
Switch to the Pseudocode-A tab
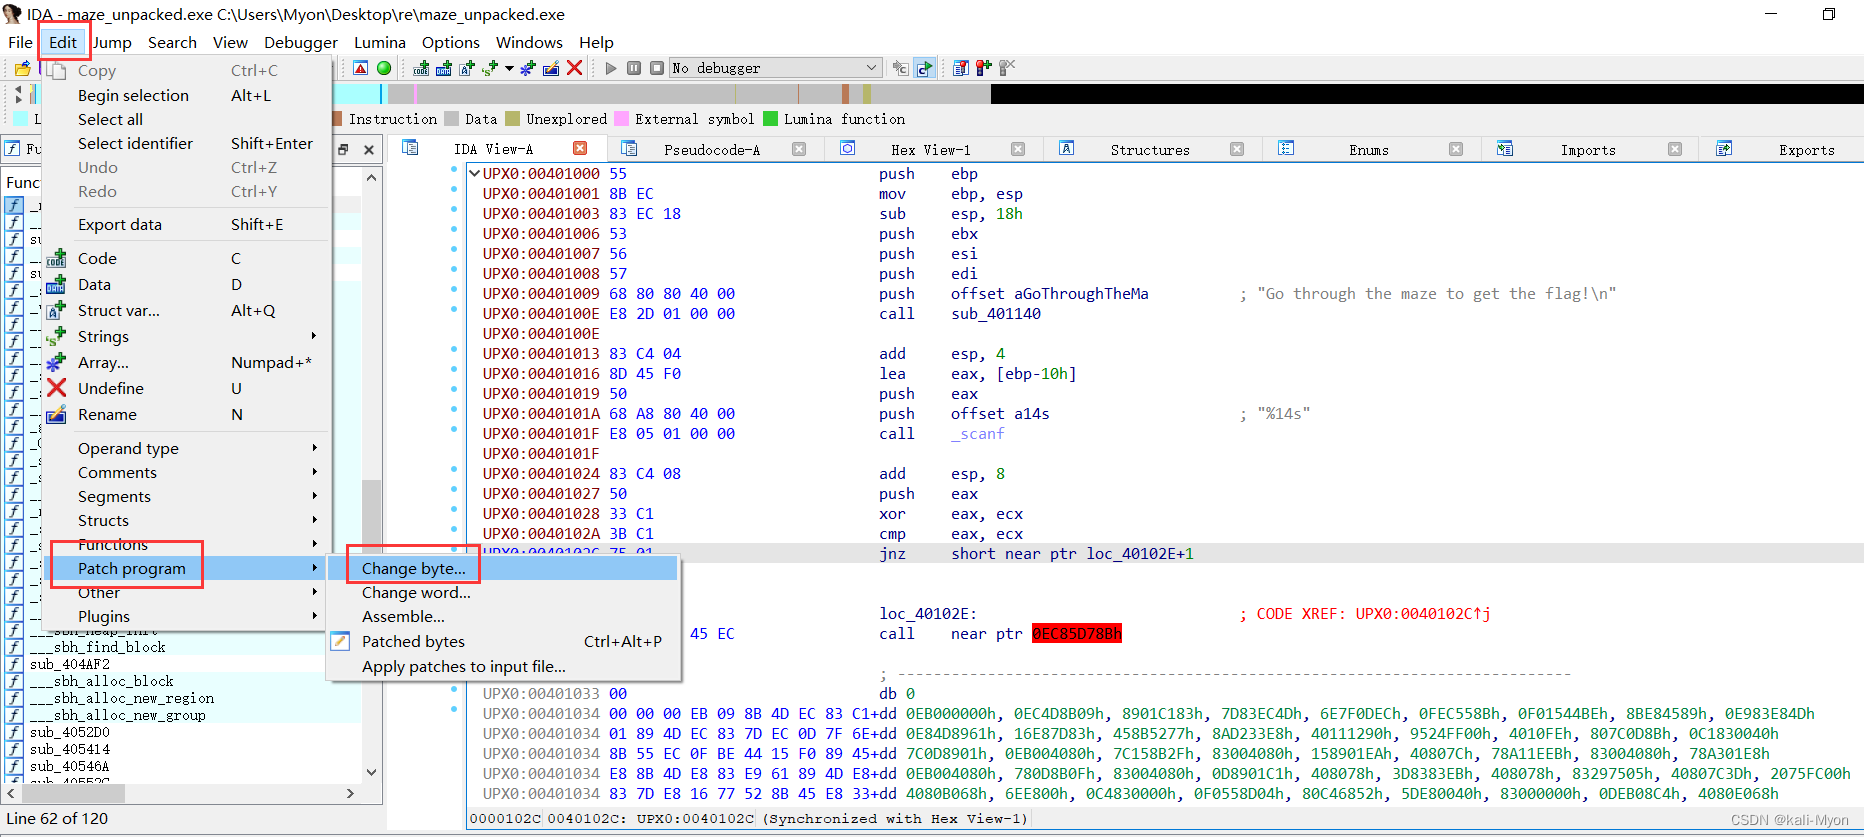(711, 149)
